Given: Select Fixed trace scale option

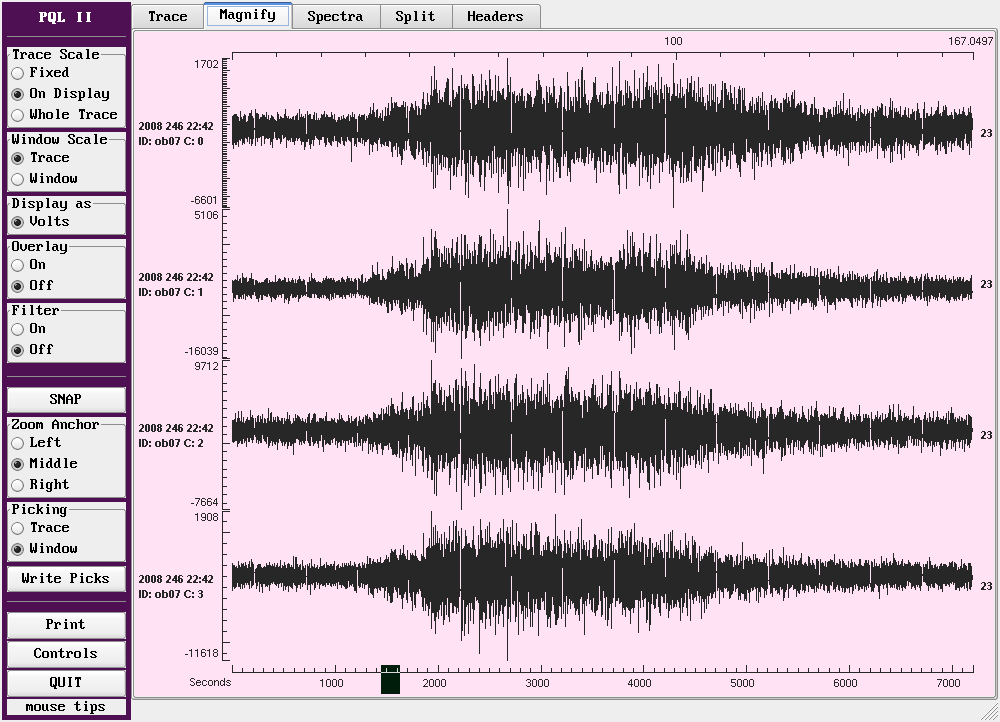Looking at the screenshot, I should (18, 73).
